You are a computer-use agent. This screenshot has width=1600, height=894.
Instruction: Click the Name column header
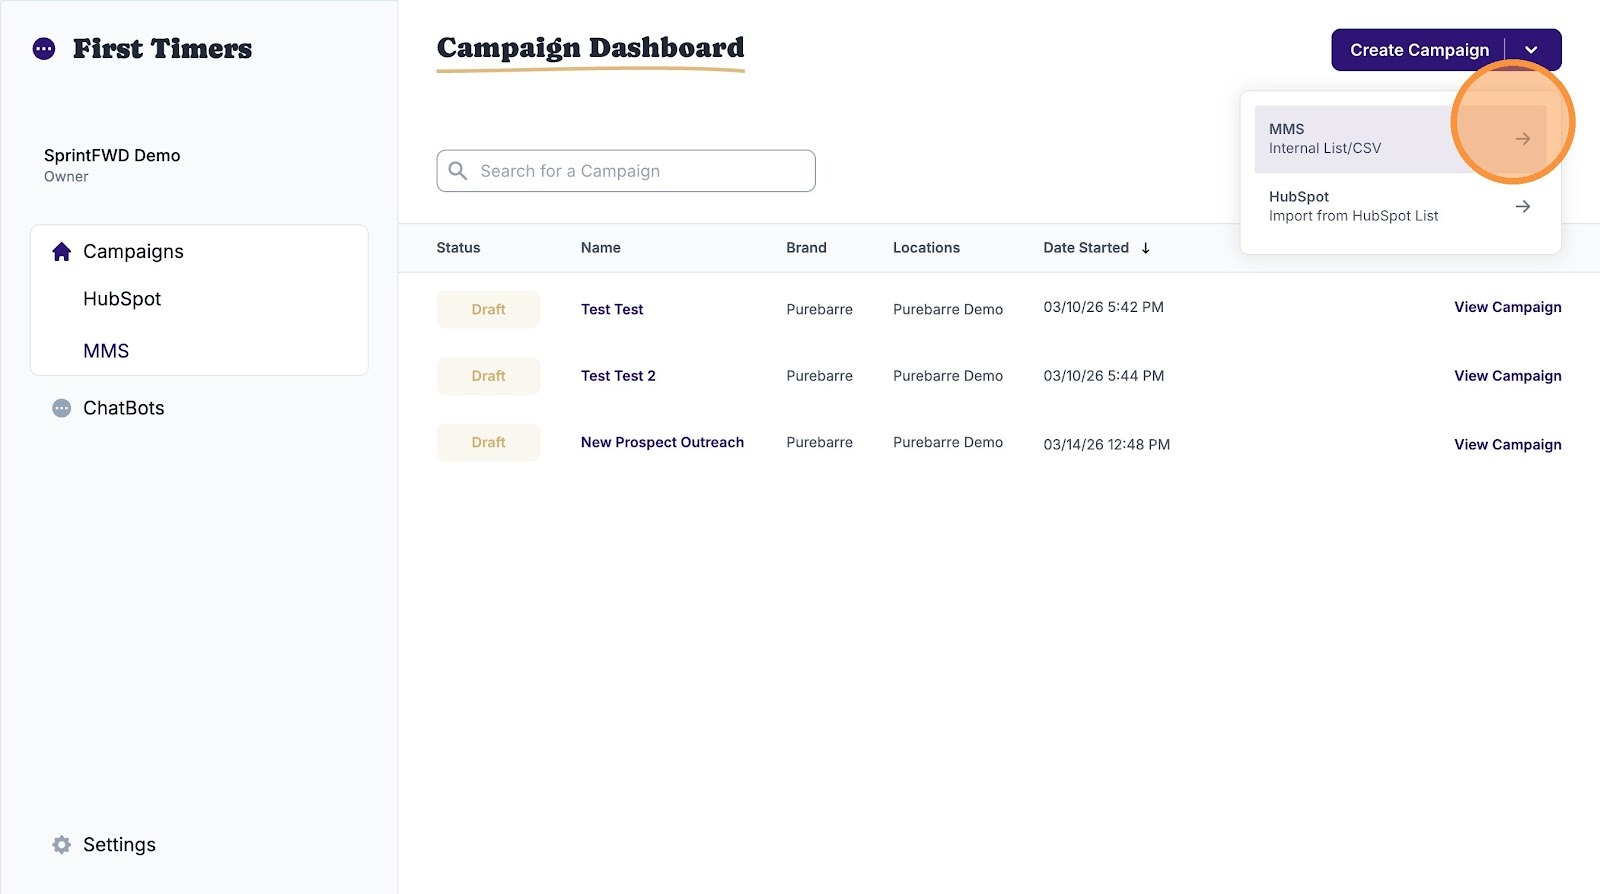click(x=601, y=248)
